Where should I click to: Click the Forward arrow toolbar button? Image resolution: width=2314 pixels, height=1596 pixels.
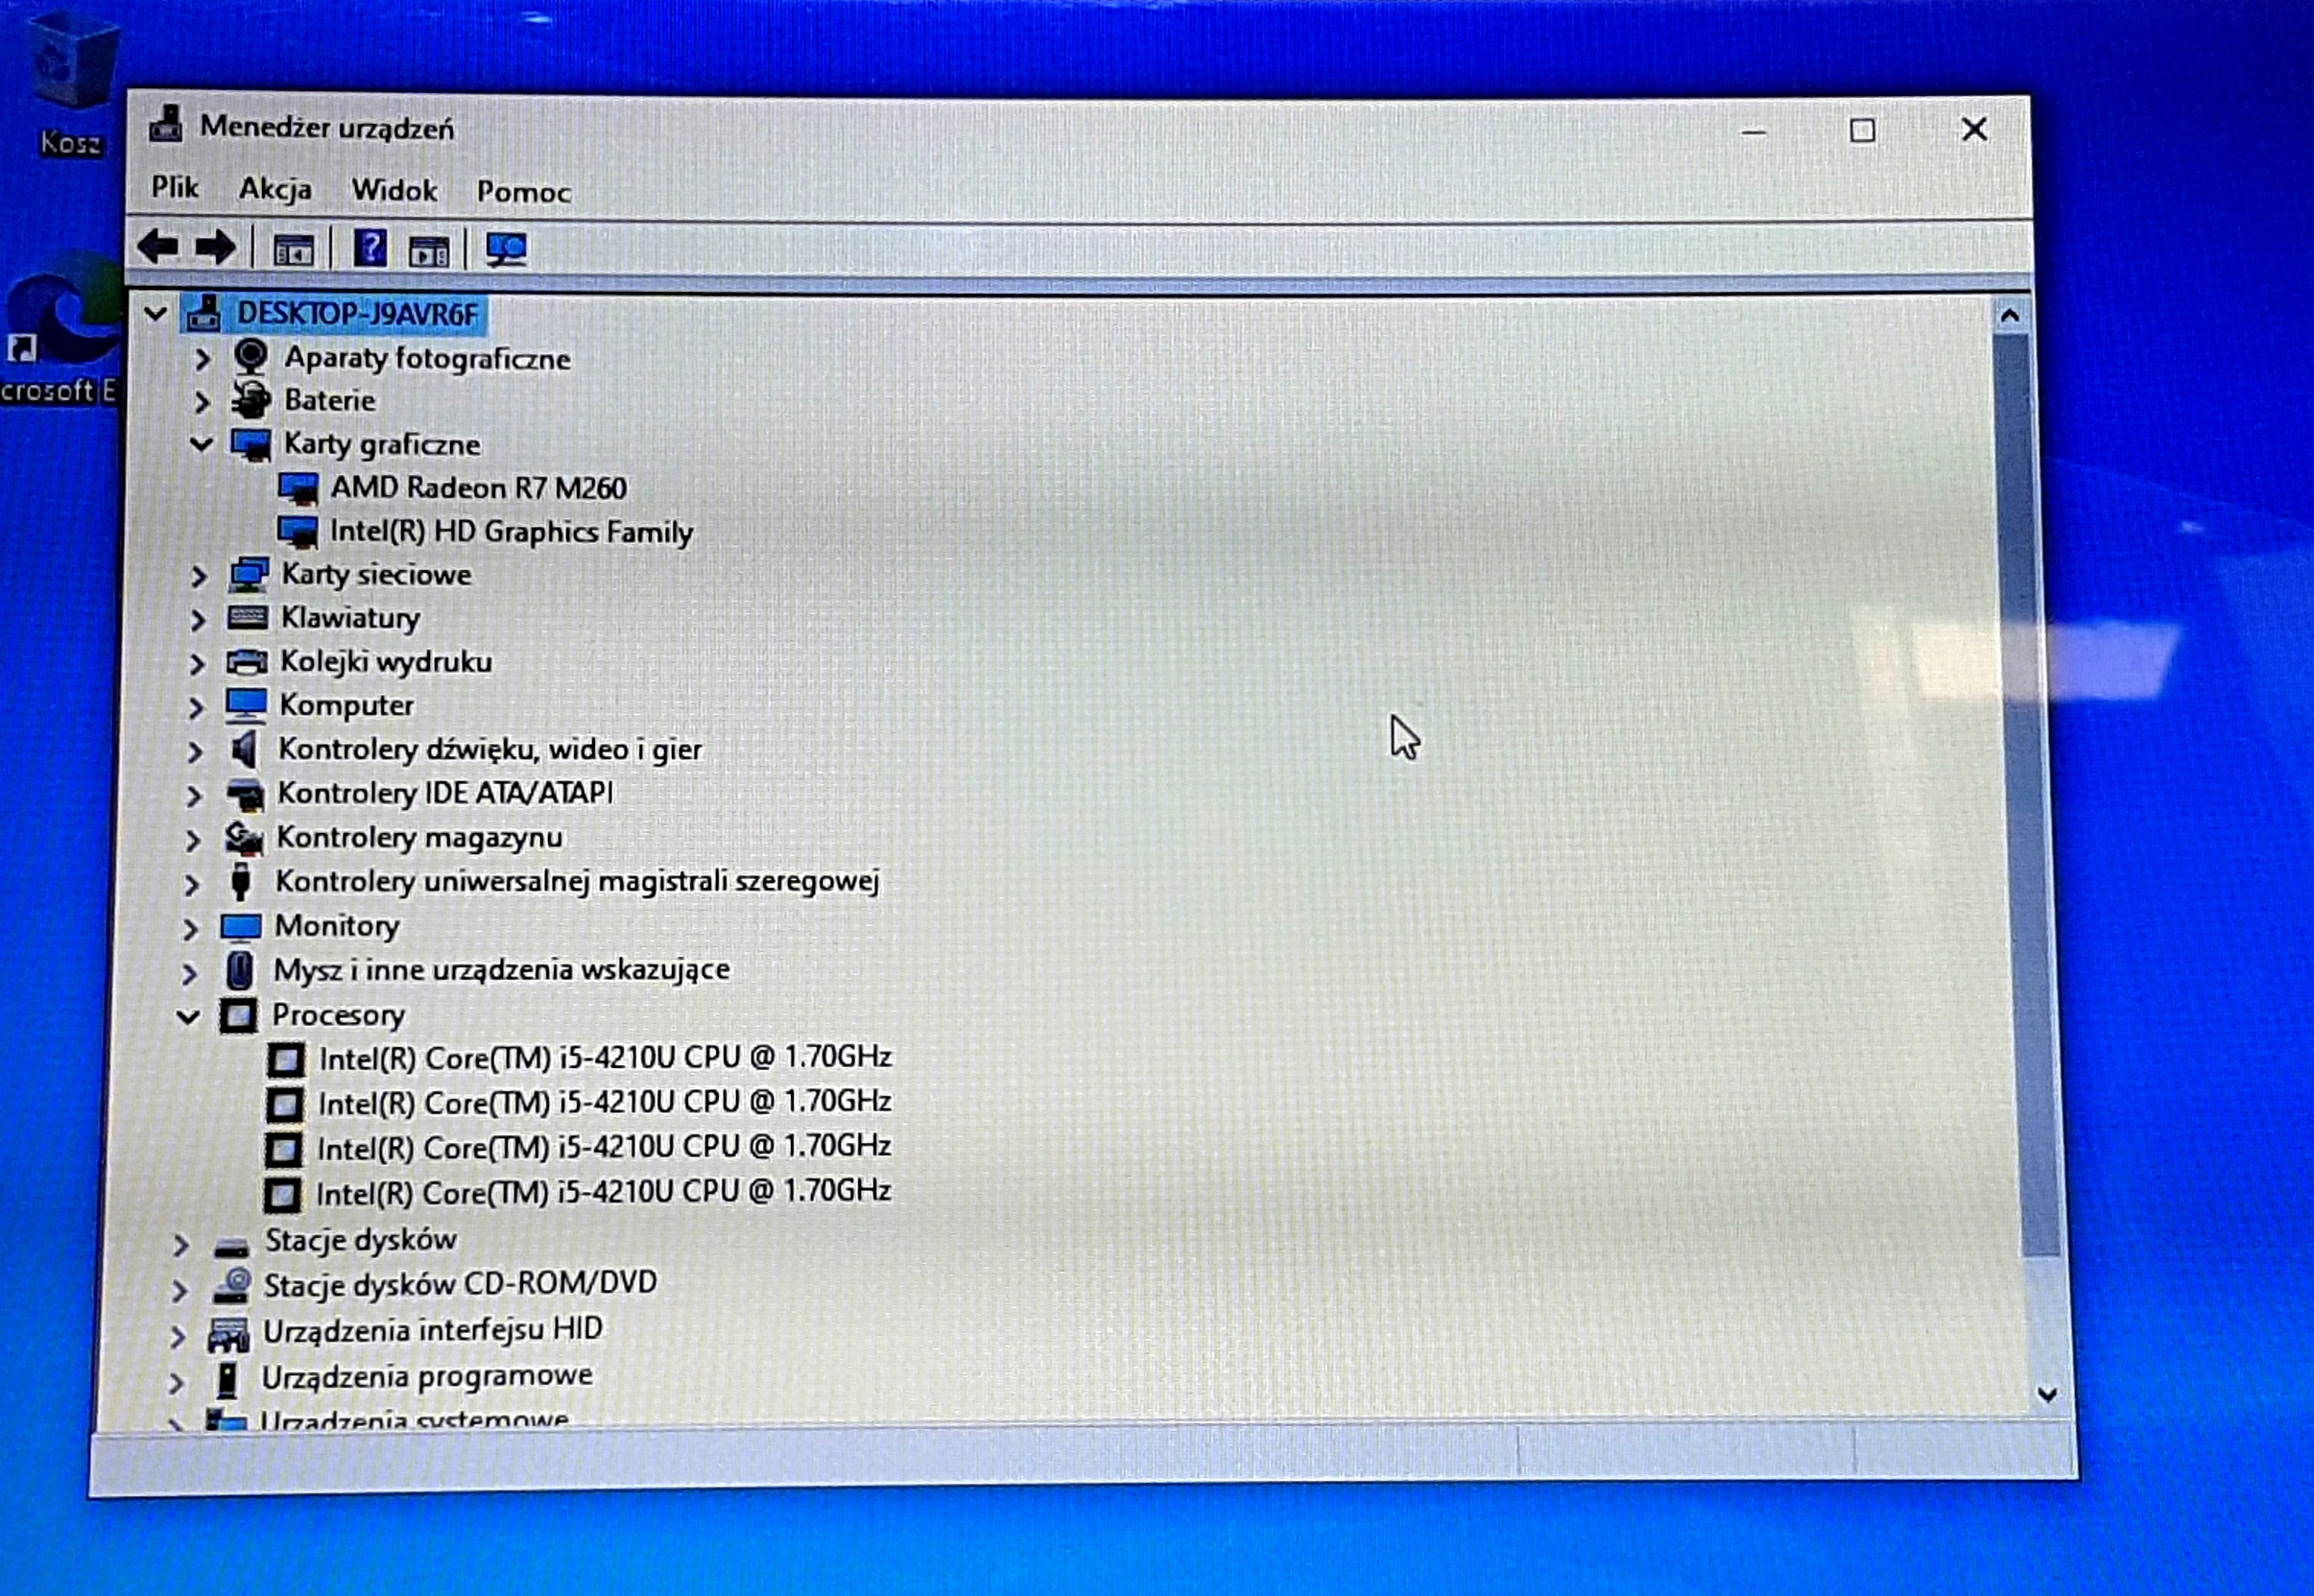(x=215, y=247)
